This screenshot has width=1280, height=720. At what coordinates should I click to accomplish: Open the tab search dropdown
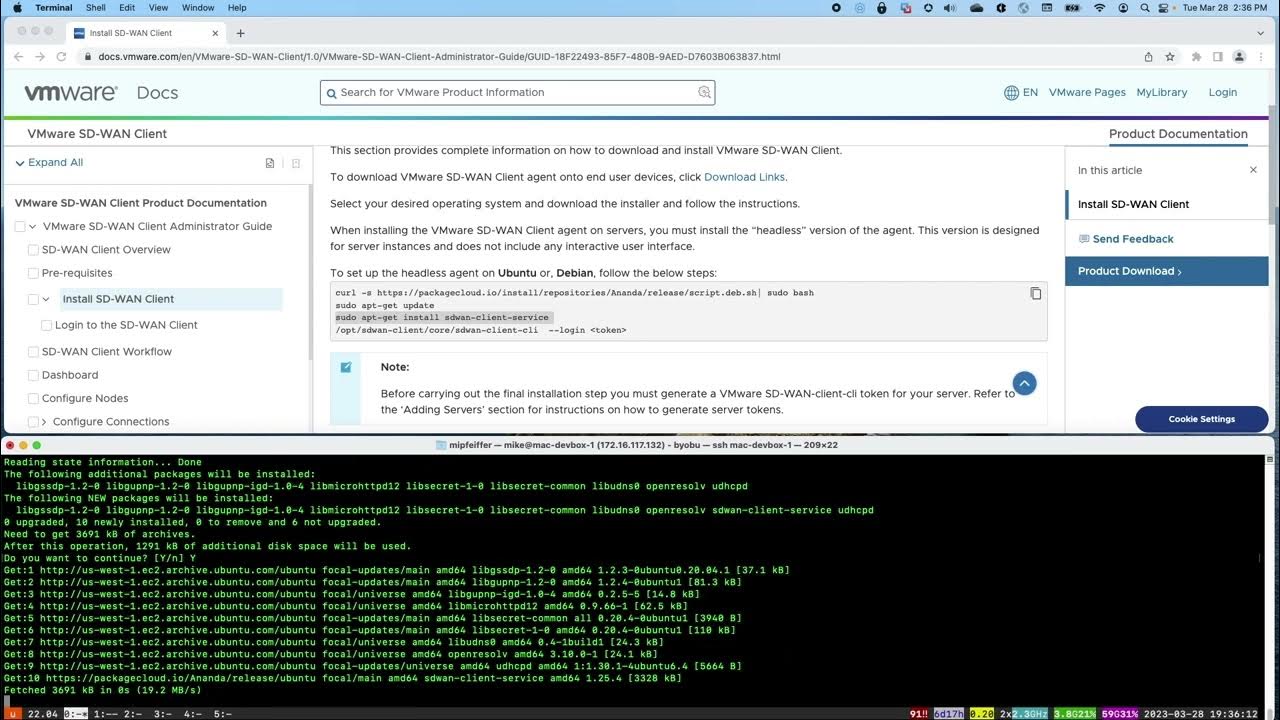pyautogui.click(x=1261, y=33)
